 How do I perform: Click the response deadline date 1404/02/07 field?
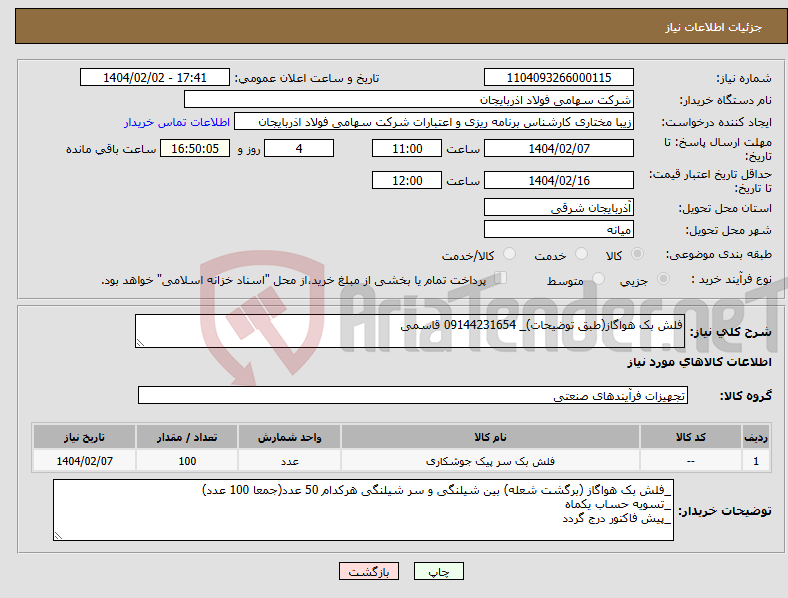[559, 148]
